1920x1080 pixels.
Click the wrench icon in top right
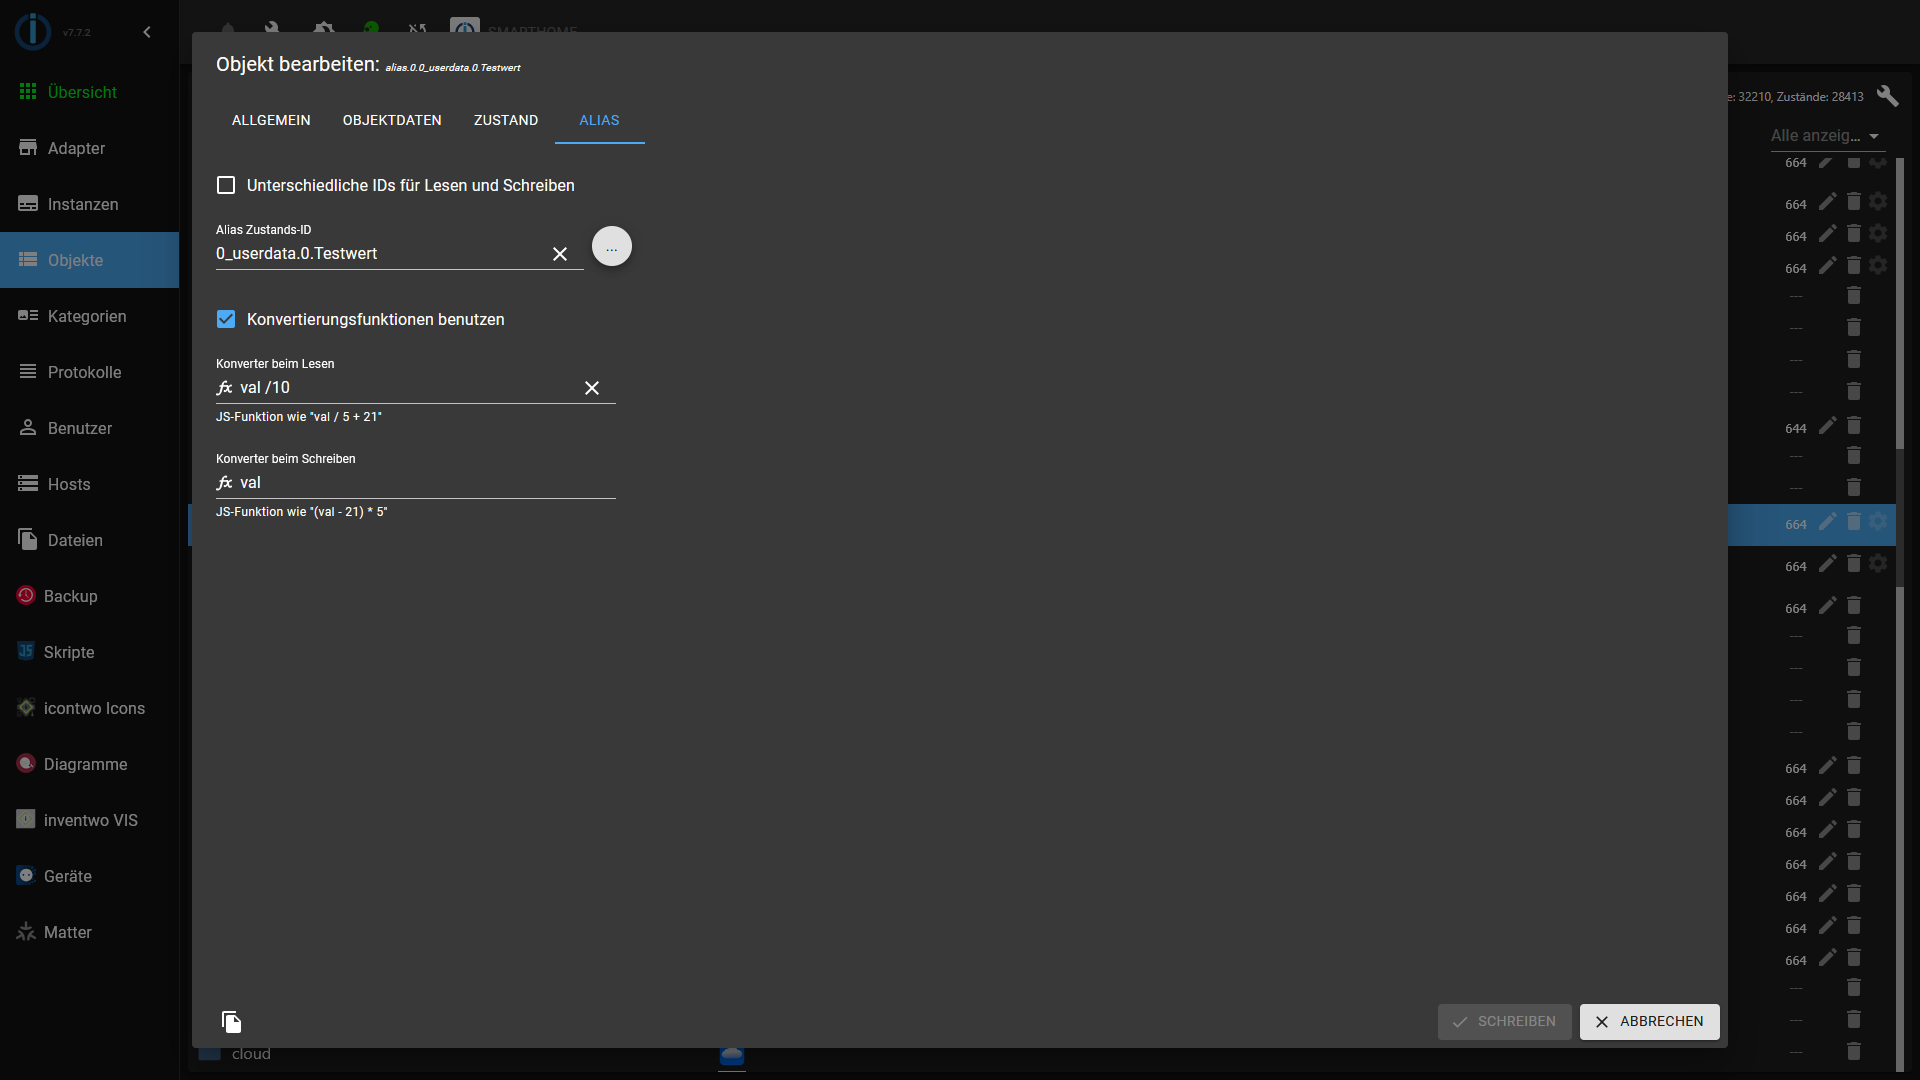click(1887, 96)
